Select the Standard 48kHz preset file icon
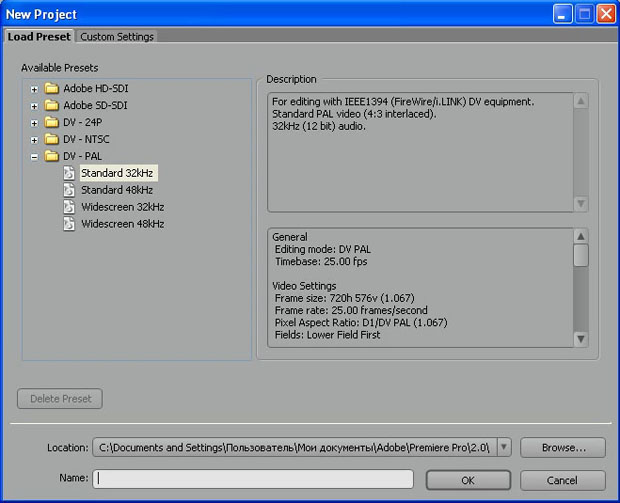 coord(69,190)
